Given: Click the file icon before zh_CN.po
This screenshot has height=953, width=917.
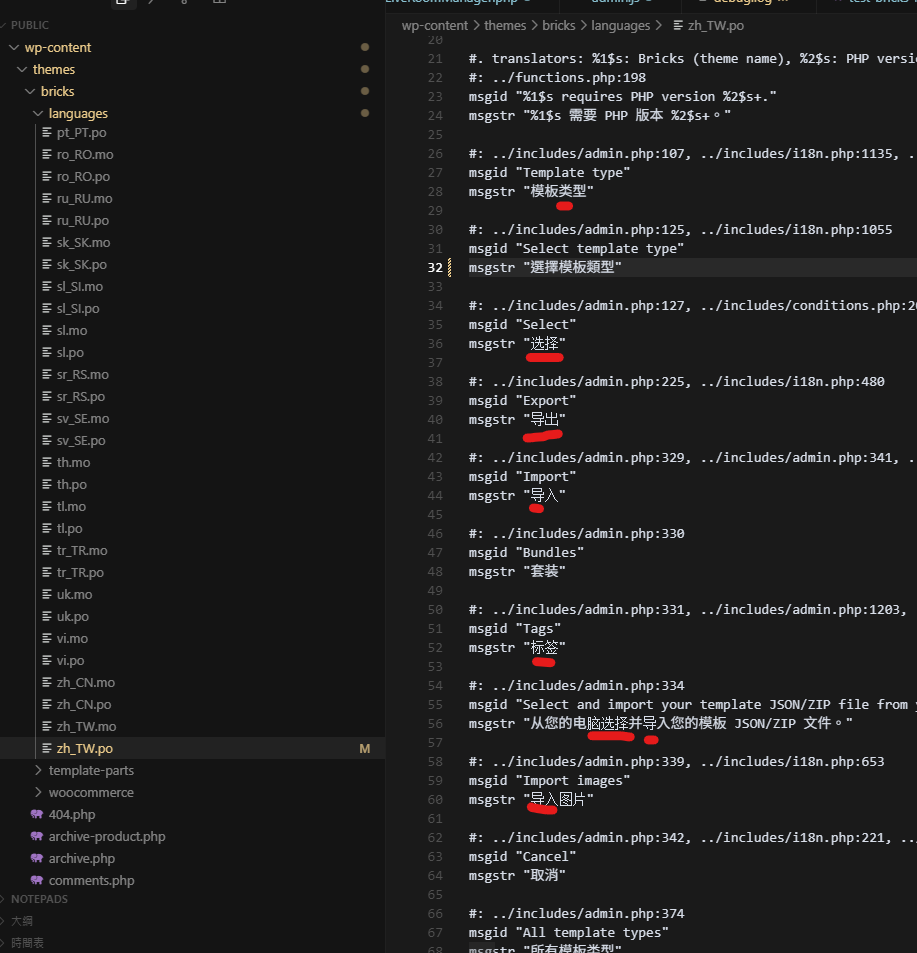Looking at the screenshot, I should point(46,705).
